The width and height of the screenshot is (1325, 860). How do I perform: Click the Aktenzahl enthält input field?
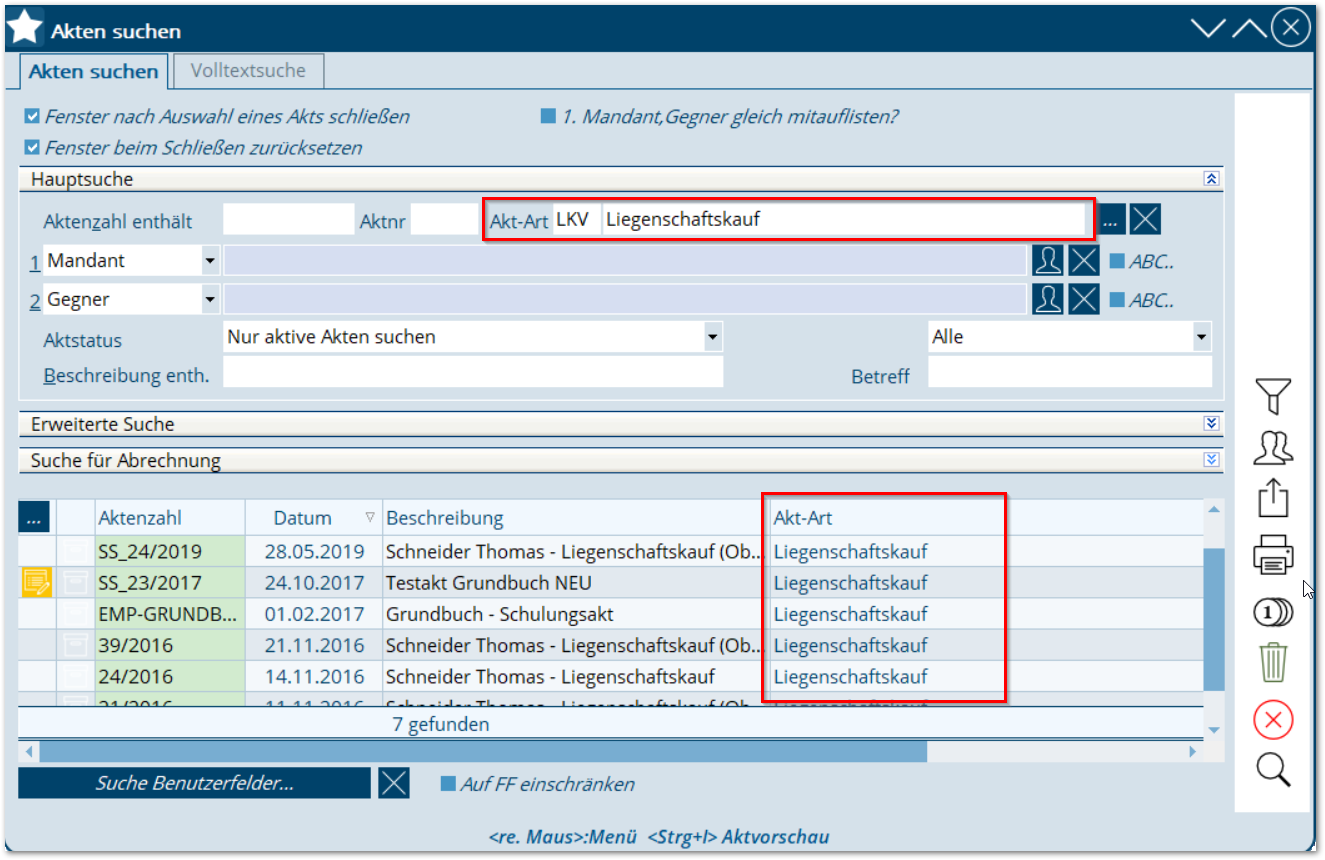click(288, 220)
